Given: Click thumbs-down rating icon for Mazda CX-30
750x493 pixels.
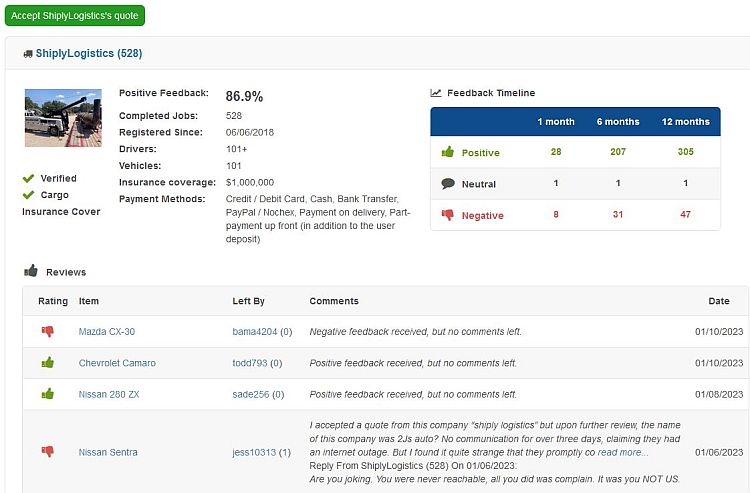Looking at the screenshot, I should [x=47, y=331].
